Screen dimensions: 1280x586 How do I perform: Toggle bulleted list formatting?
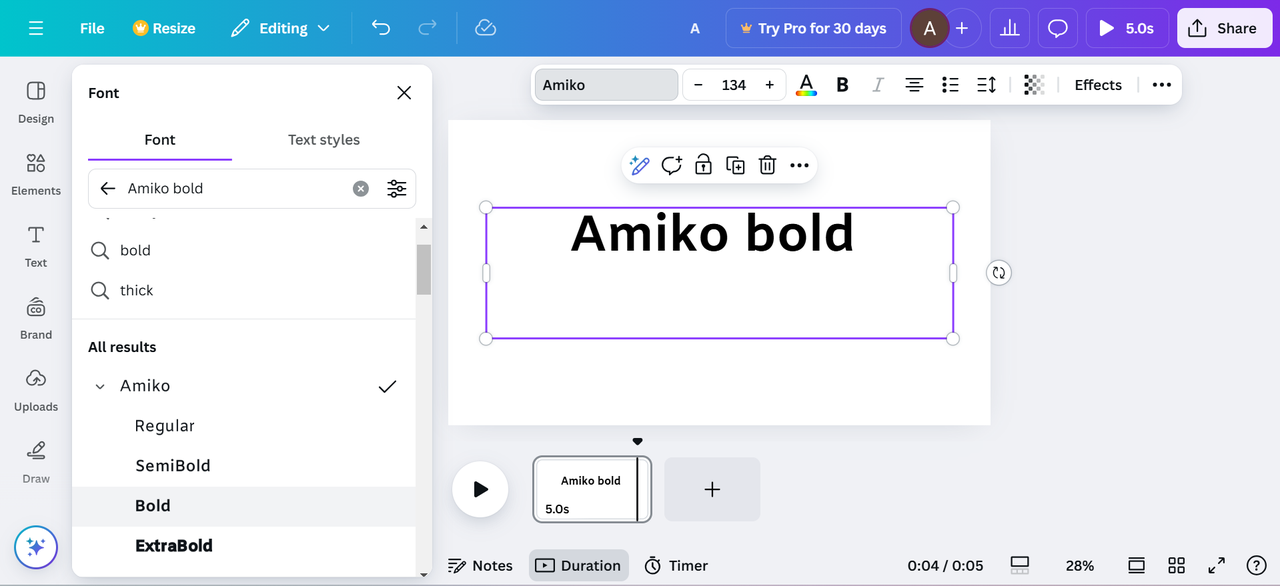coord(950,85)
